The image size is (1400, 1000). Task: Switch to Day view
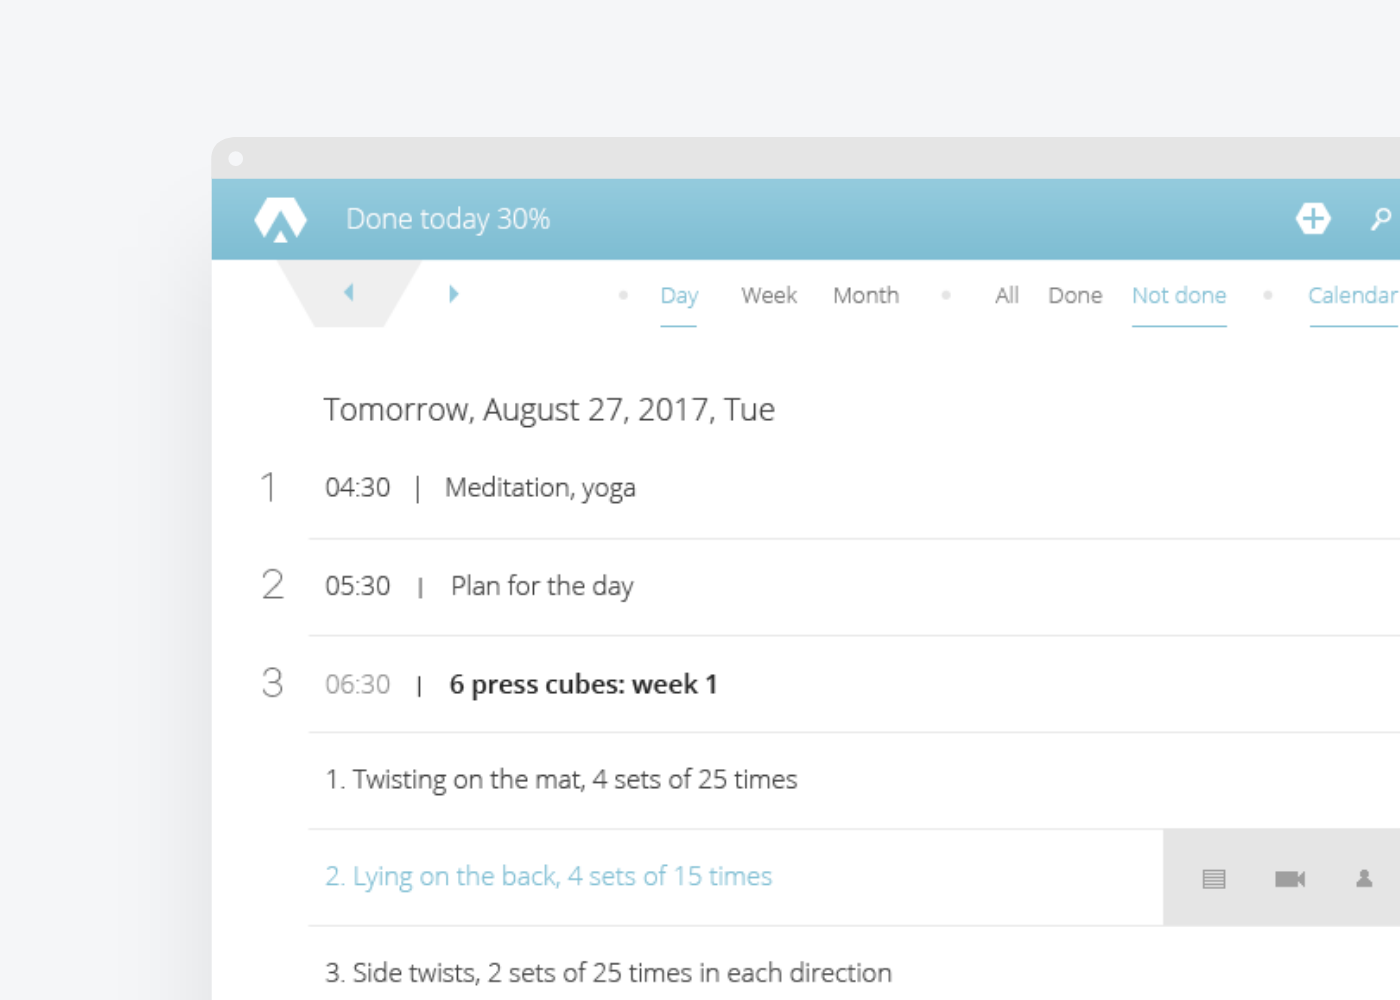click(x=679, y=296)
